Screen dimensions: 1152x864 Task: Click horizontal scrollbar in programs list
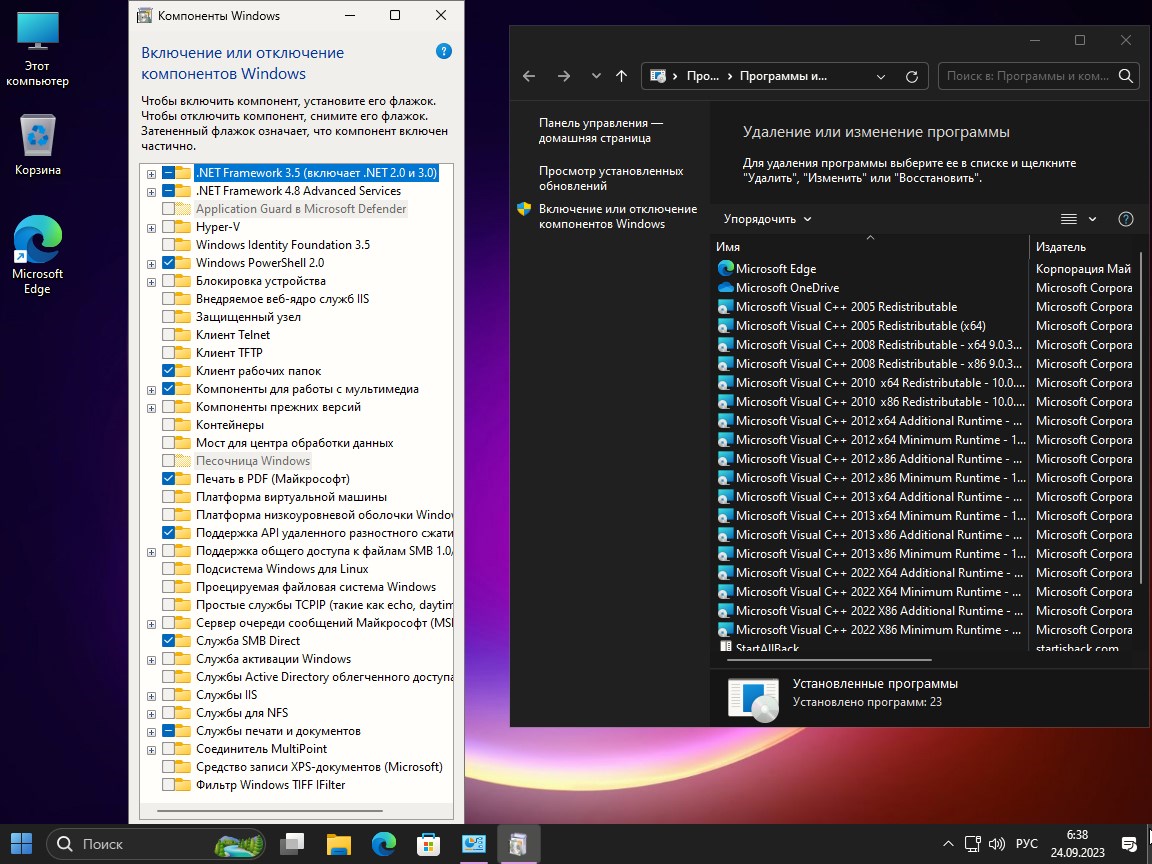(829, 660)
